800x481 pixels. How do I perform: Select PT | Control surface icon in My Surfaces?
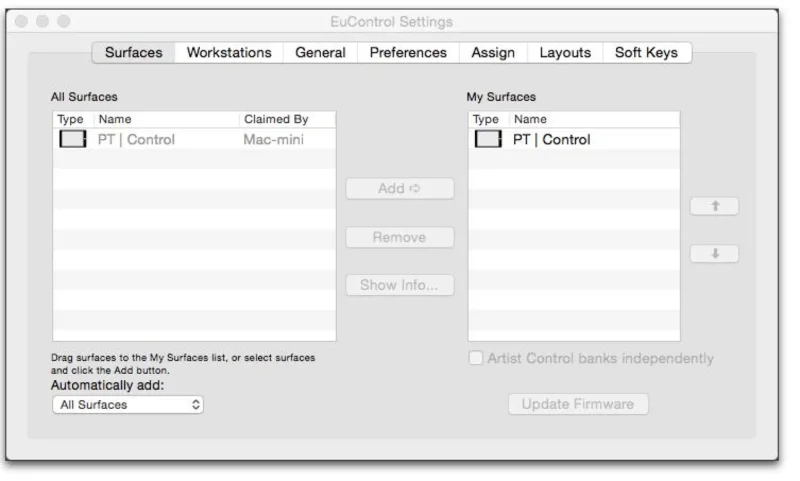click(488, 139)
